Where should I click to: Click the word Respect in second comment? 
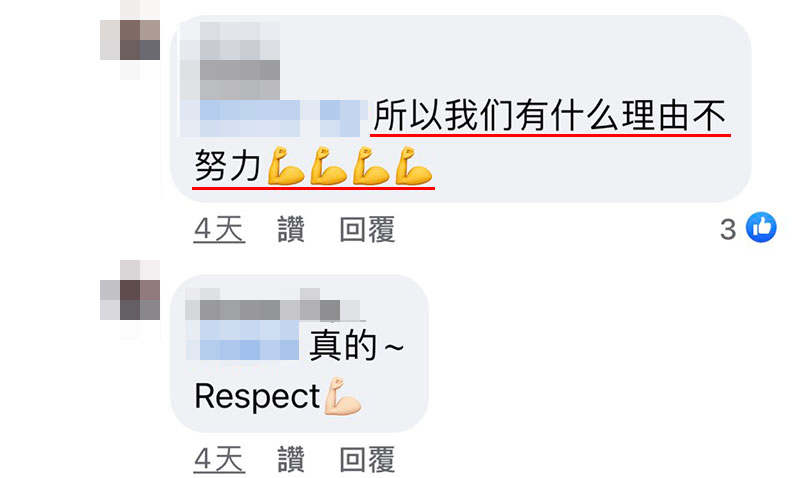click(257, 396)
